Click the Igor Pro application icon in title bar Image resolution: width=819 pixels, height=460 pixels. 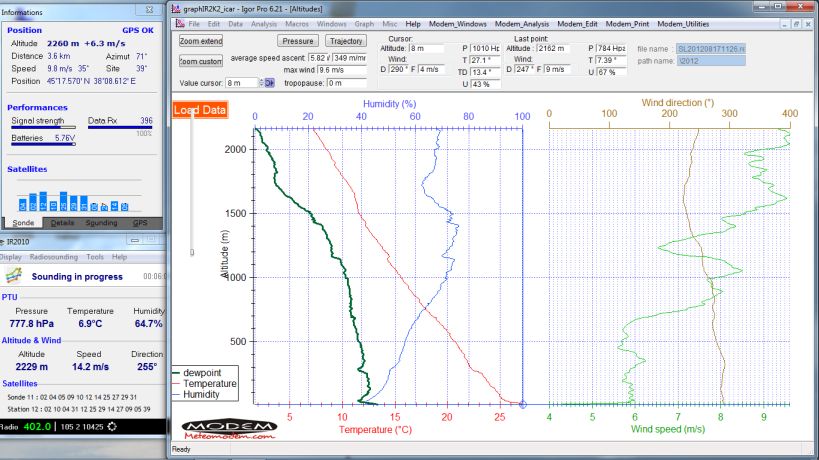(176, 8)
